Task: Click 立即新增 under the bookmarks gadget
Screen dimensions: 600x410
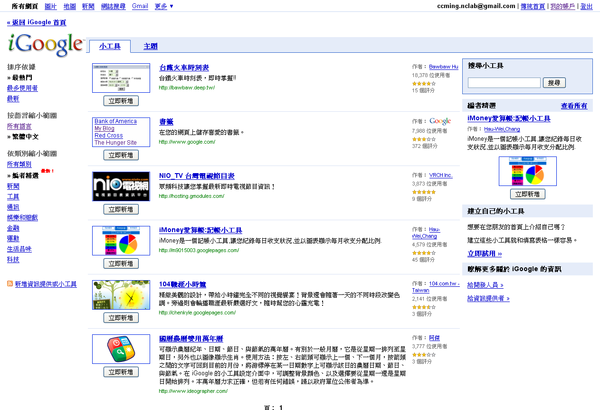Action: click(121, 155)
